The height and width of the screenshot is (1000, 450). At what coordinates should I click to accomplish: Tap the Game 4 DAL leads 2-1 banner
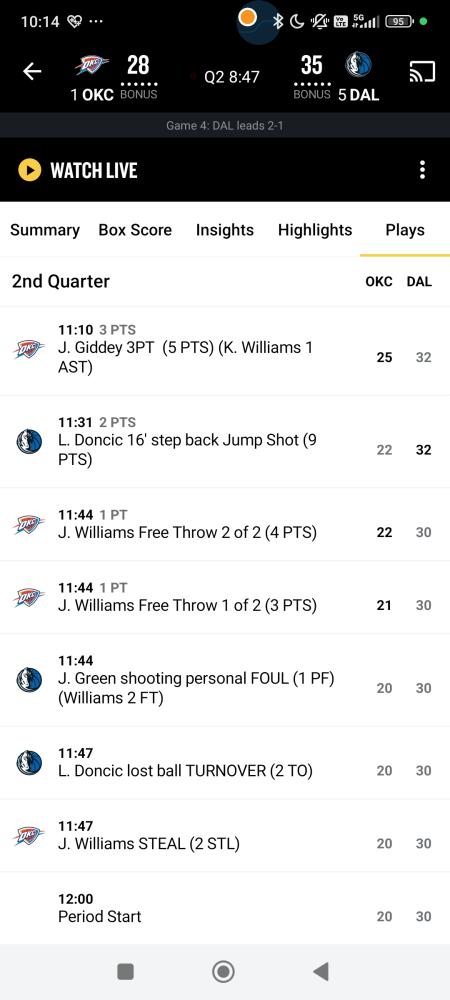[x=225, y=126]
